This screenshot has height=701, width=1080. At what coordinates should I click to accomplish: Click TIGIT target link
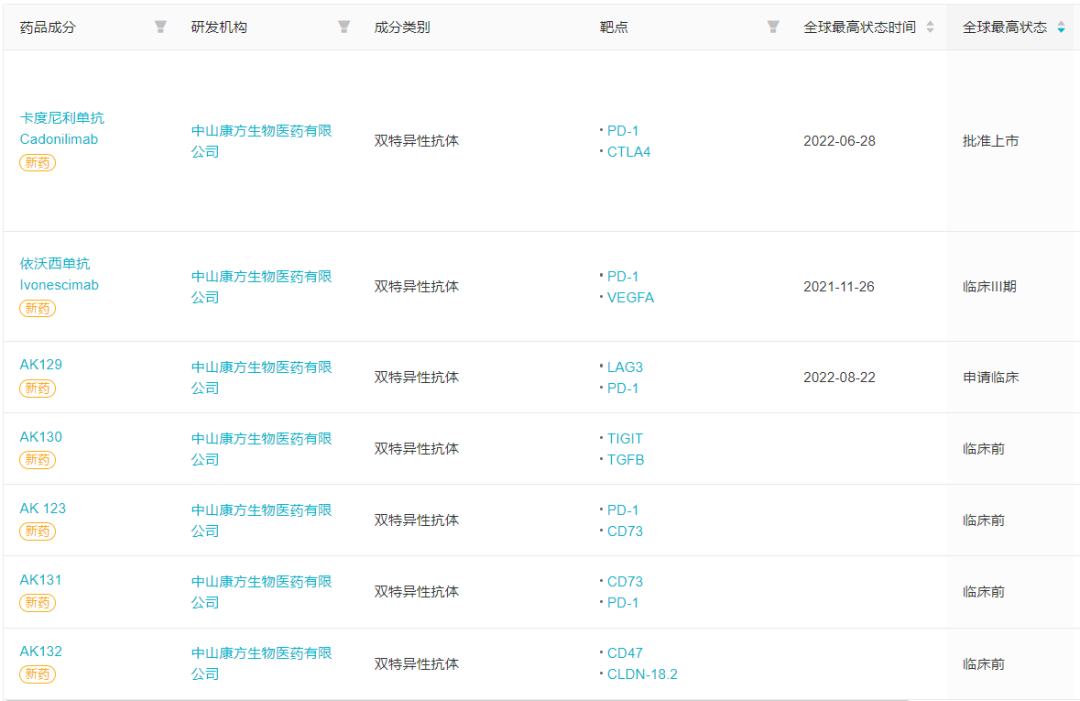point(625,439)
